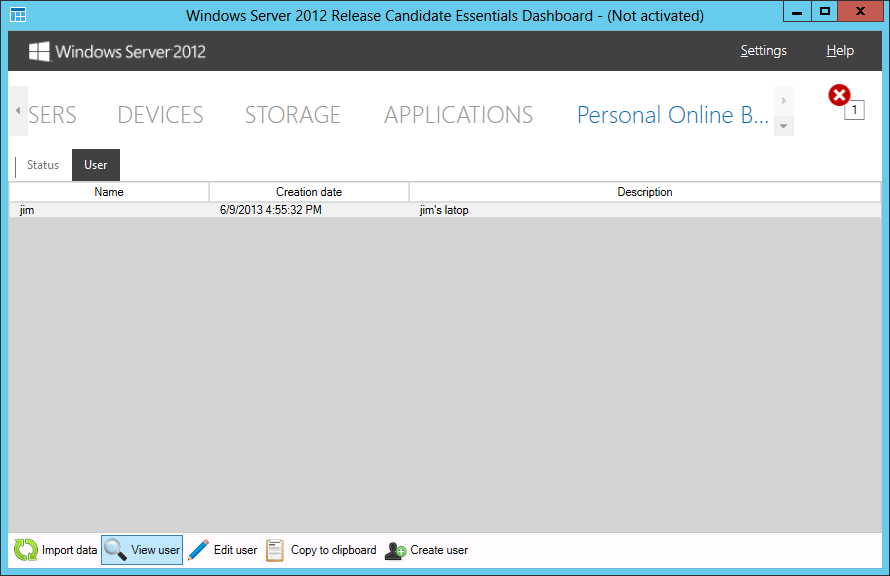Click the Create user person icon
890x576 pixels.
tap(395, 550)
